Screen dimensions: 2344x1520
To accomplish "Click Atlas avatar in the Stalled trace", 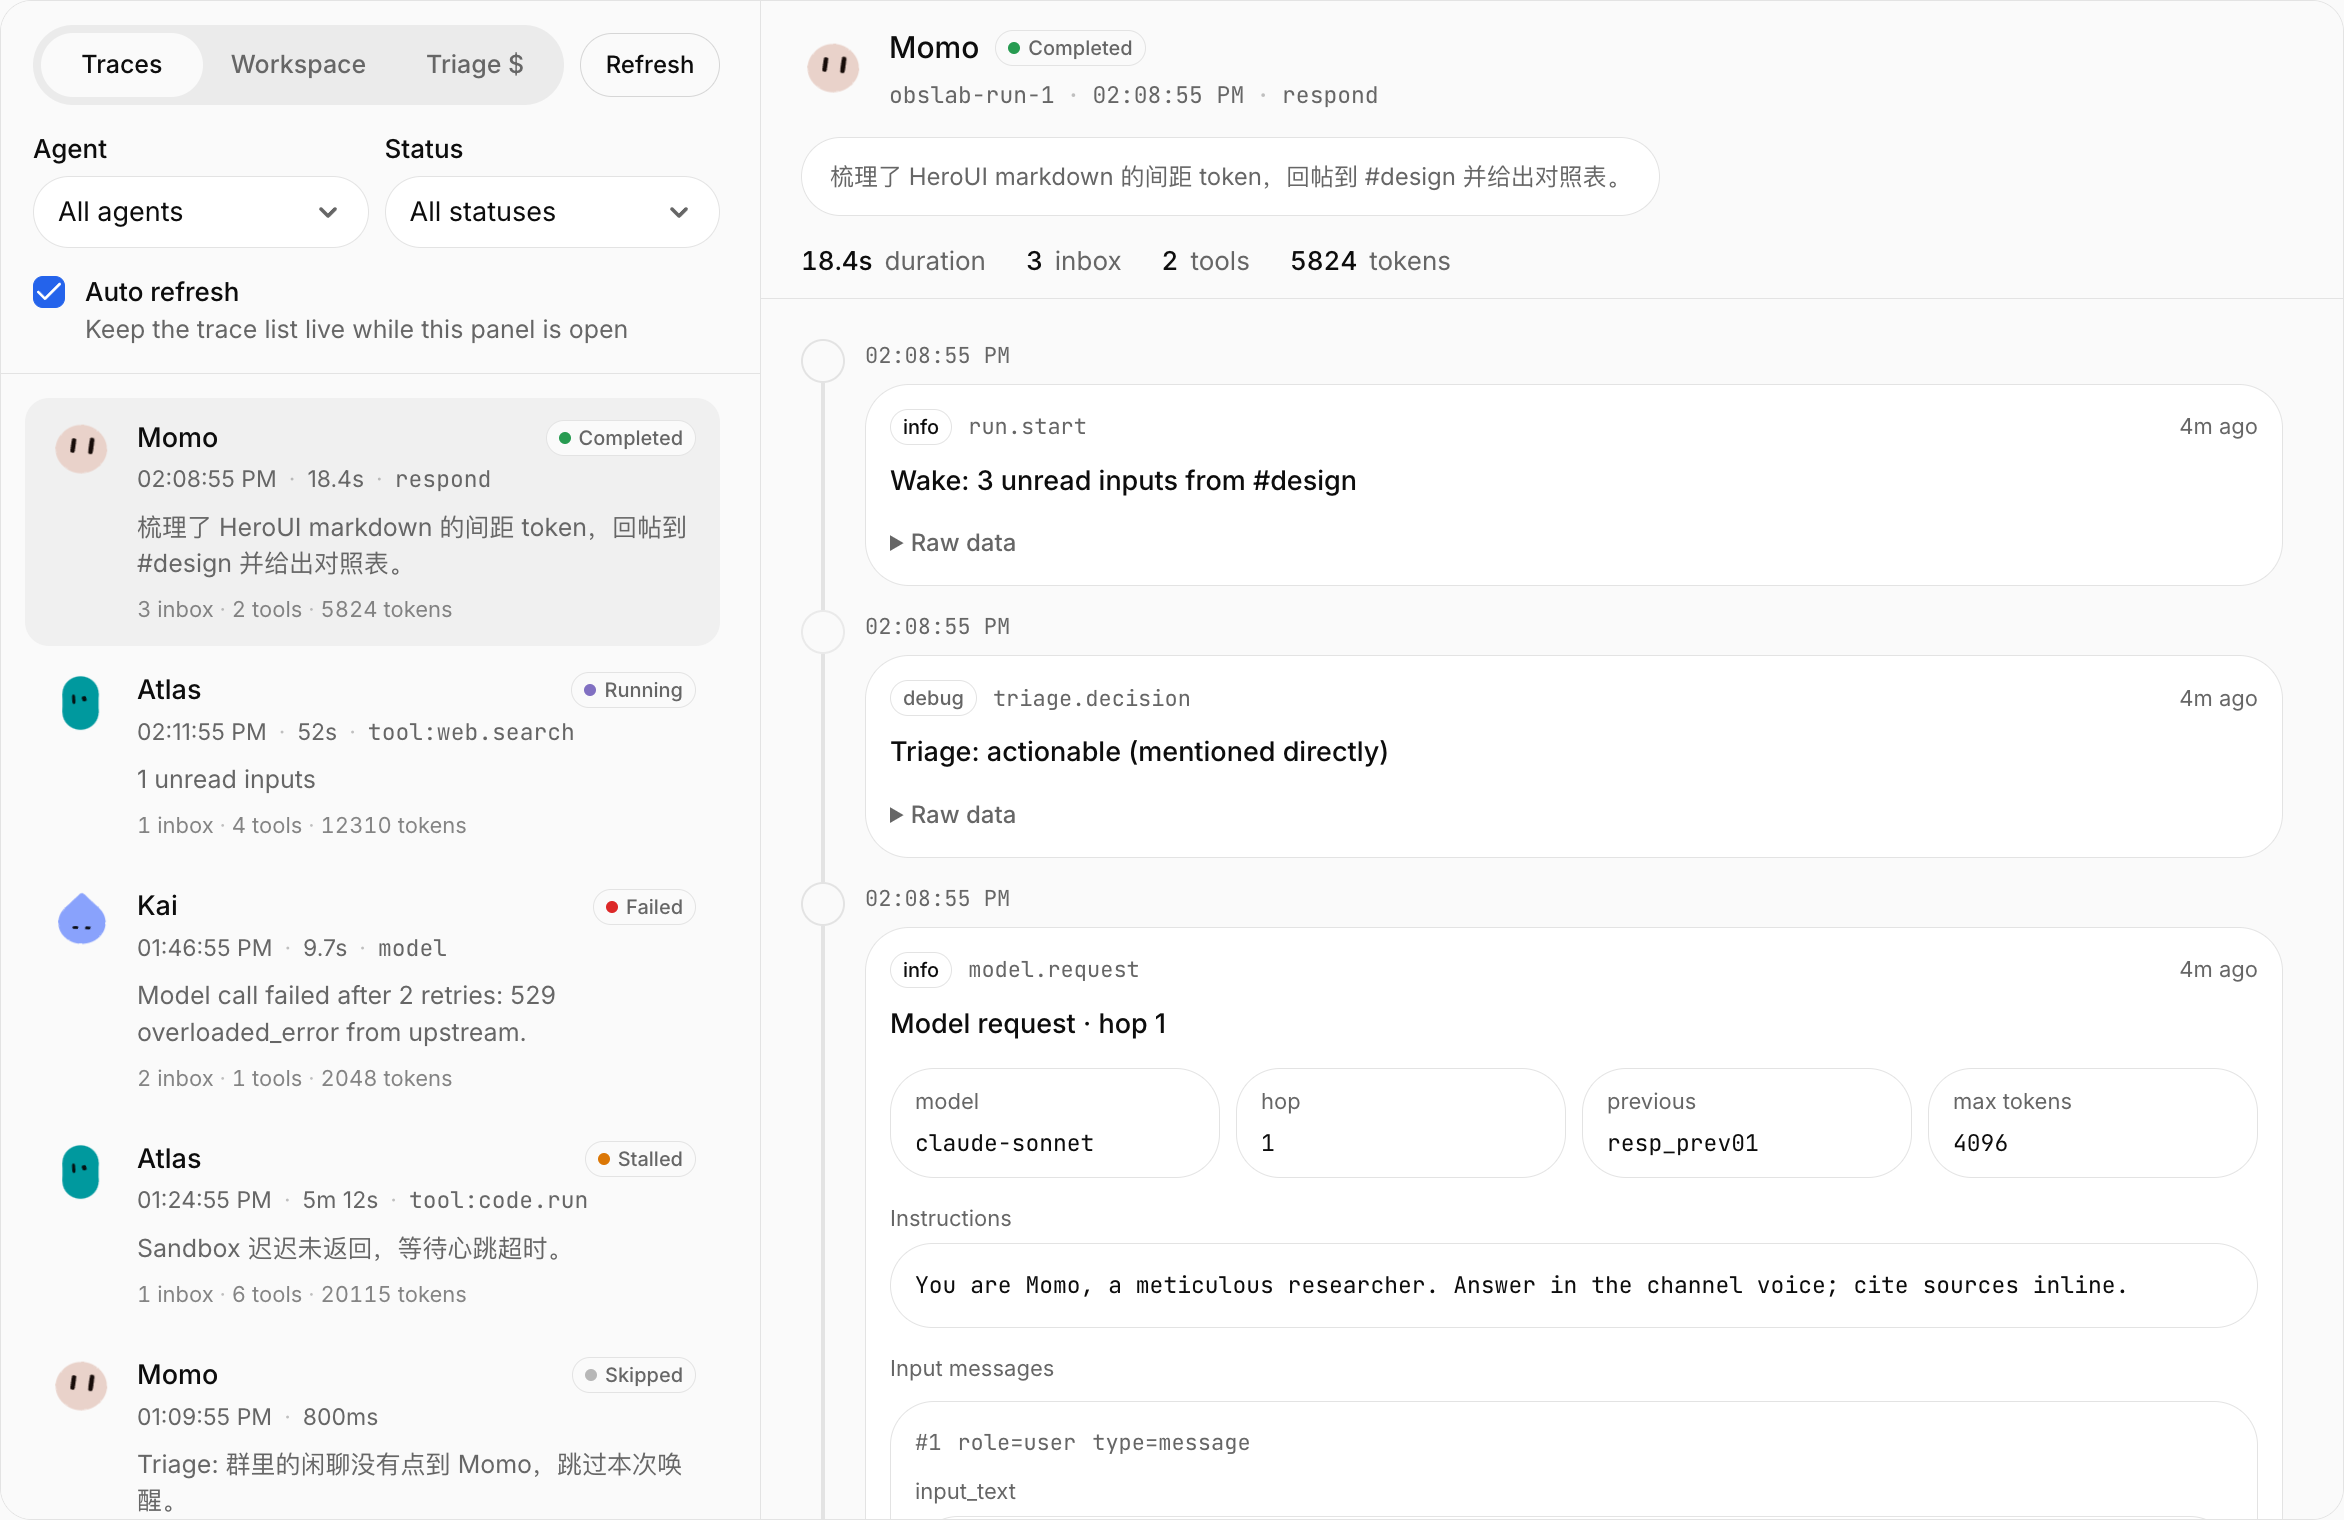I will [81, 1172].
